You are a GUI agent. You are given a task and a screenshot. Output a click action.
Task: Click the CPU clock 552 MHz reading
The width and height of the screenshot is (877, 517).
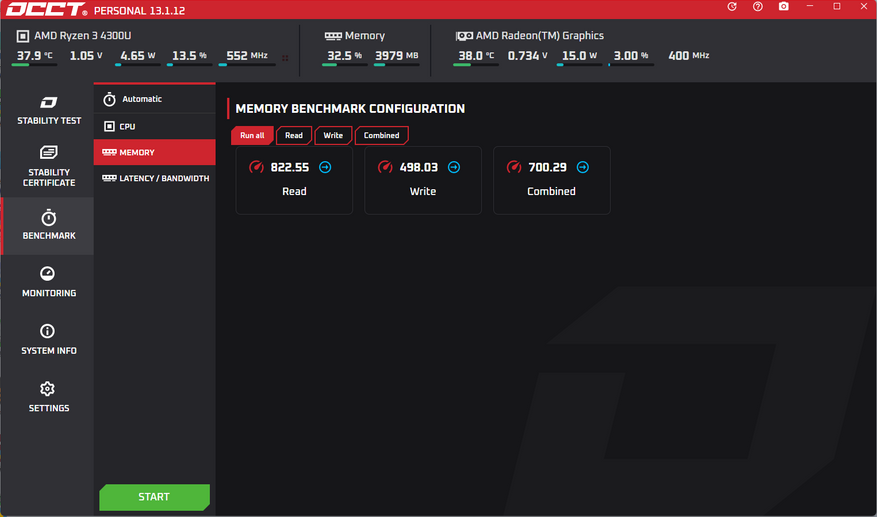(x=247, y=55)
